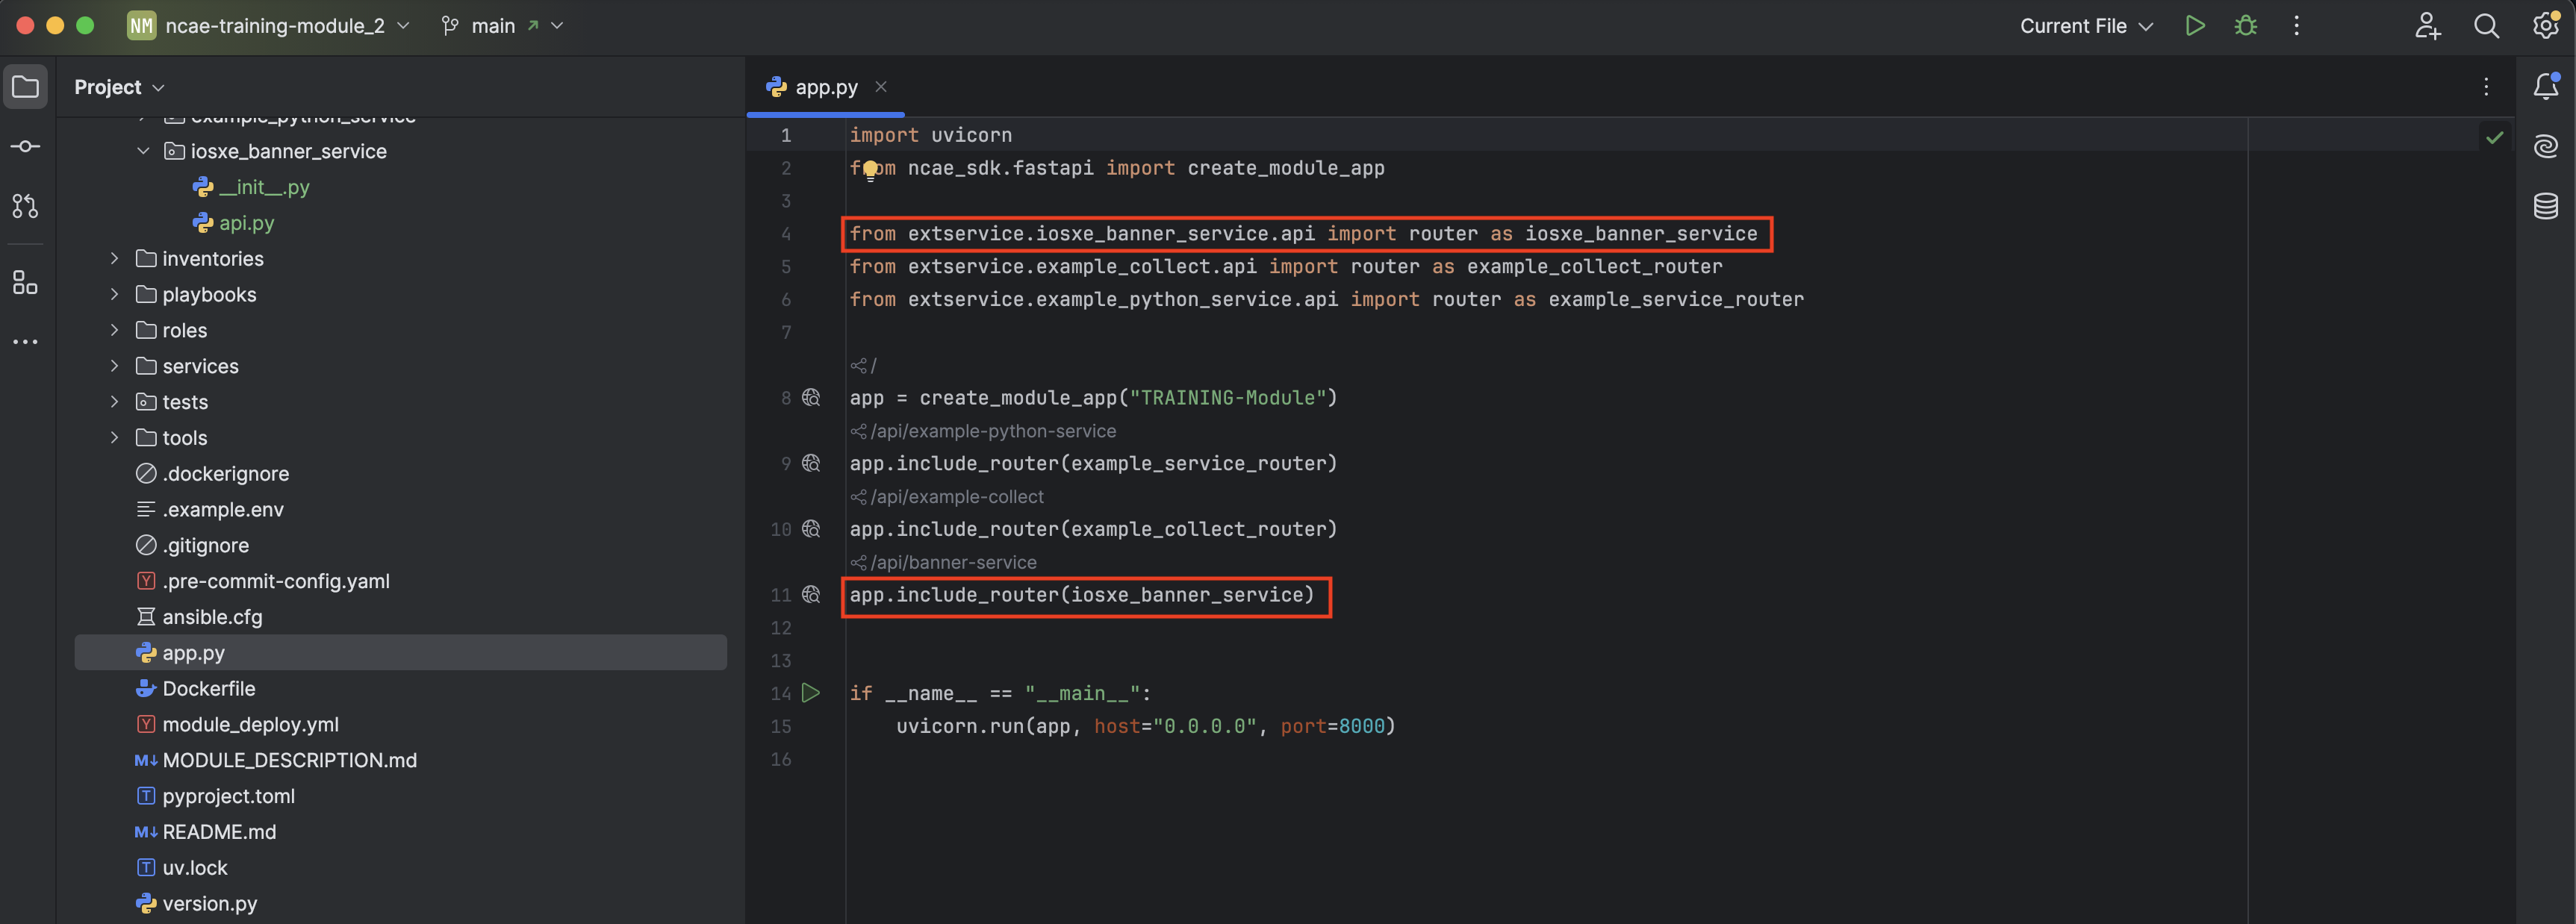Open __init__.py in iosxe_banner_service

(x=251, y=187)
